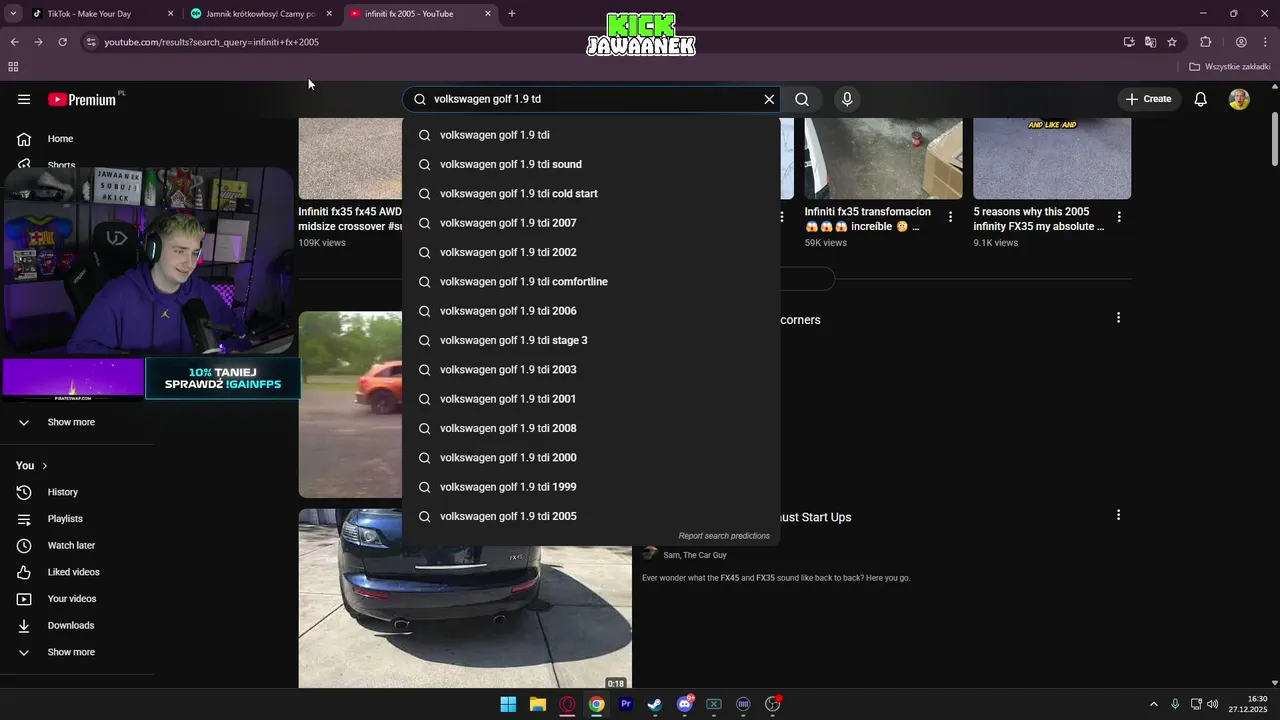1280x720 pixels.
Task: Switch to the Jamnik krótkowłosy tab
Action: (260, 14)
